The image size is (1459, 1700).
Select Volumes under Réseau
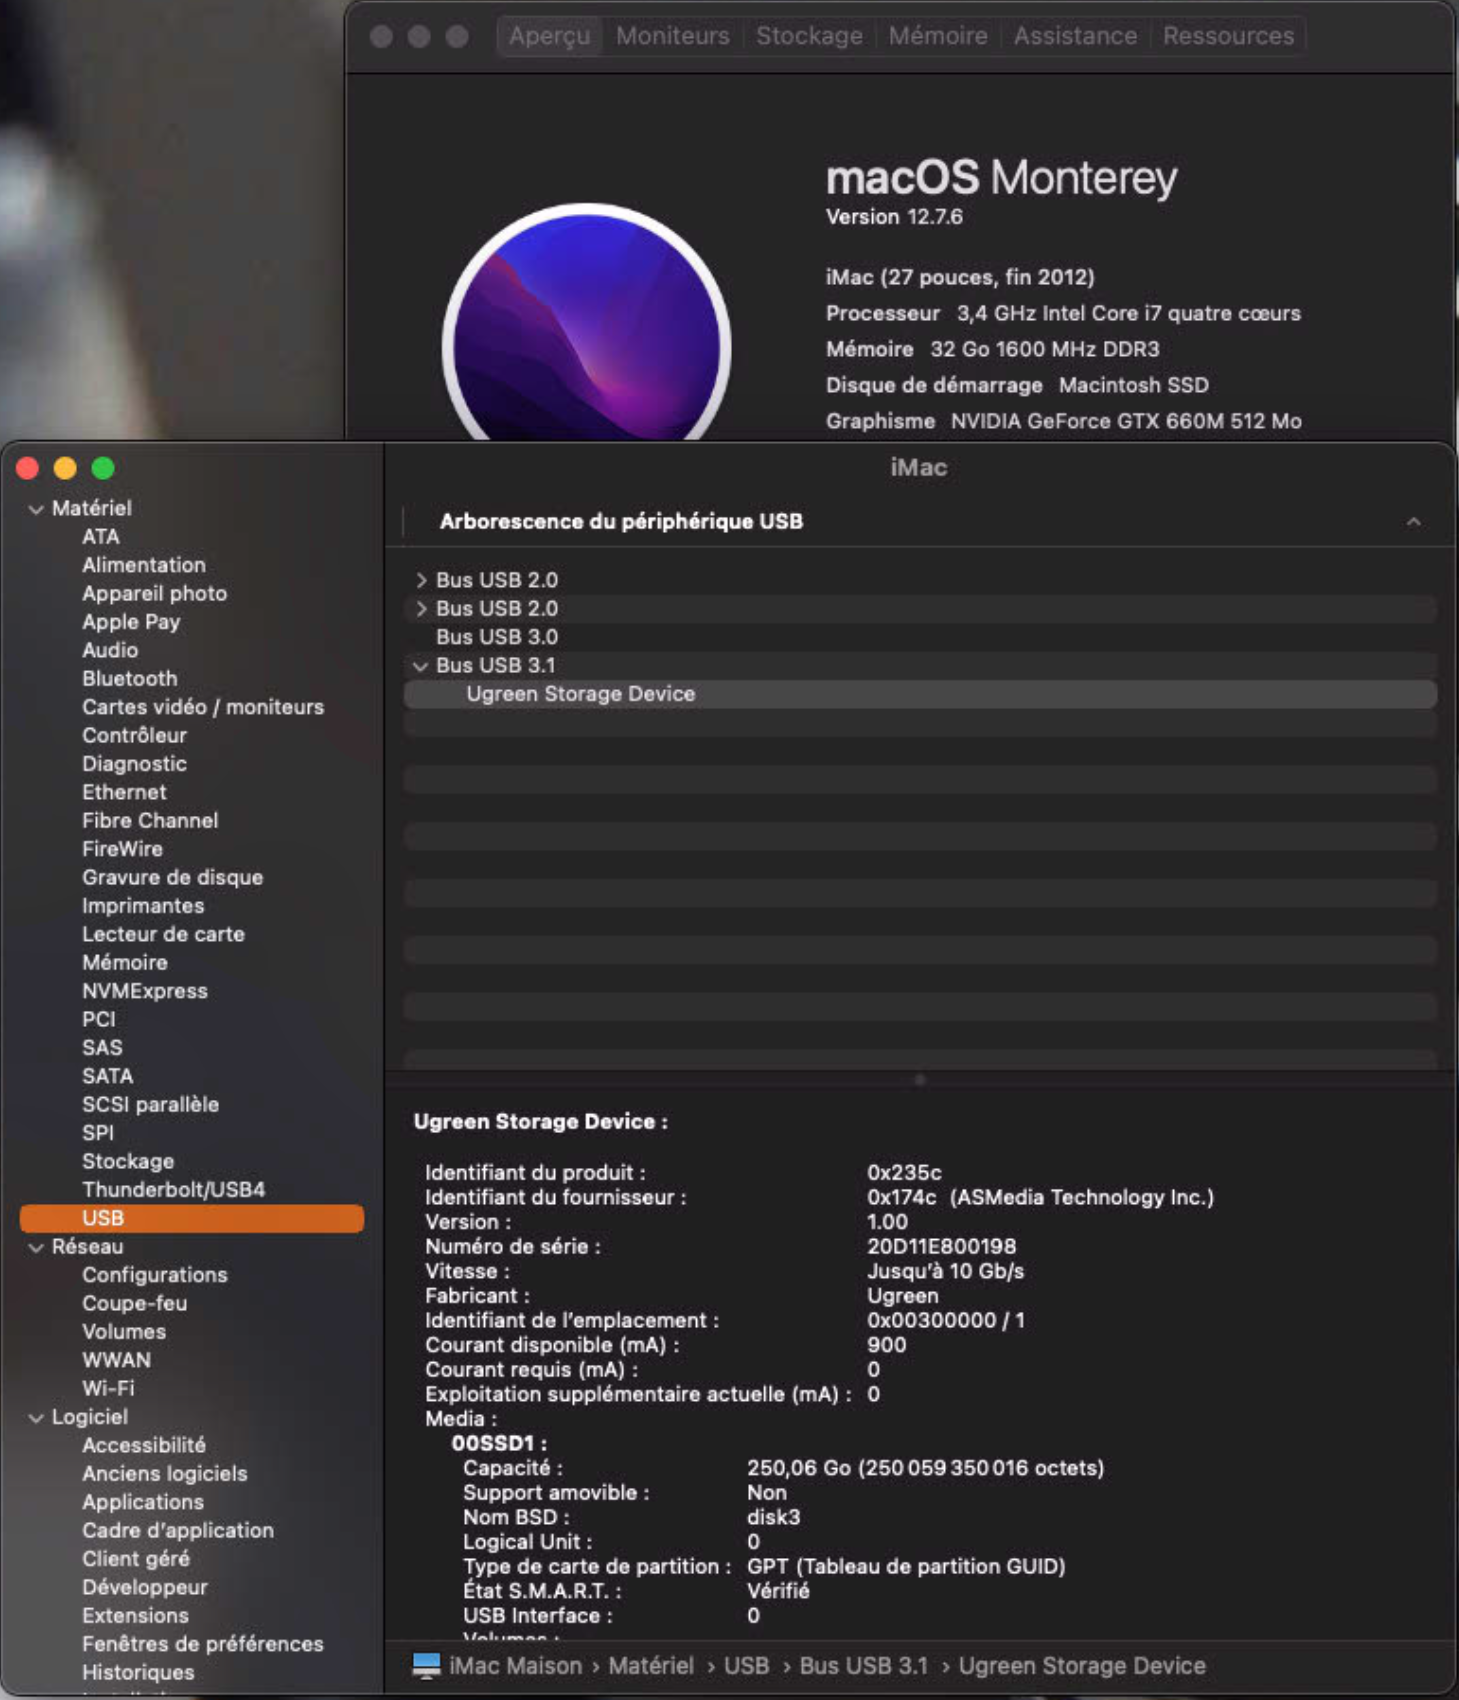coord(124,1332)
